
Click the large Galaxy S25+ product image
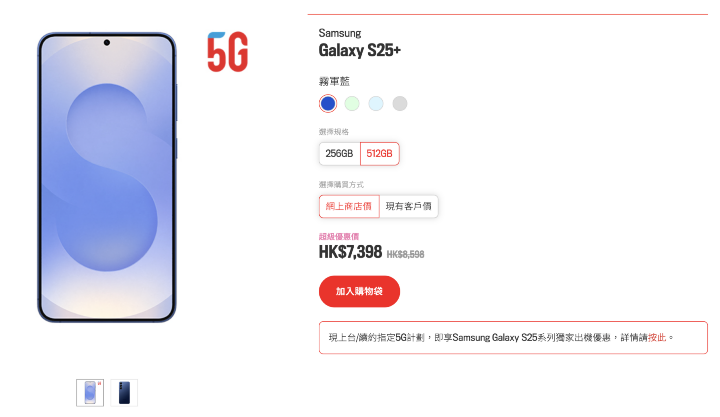pyautogui.click(x=107, y=178)
